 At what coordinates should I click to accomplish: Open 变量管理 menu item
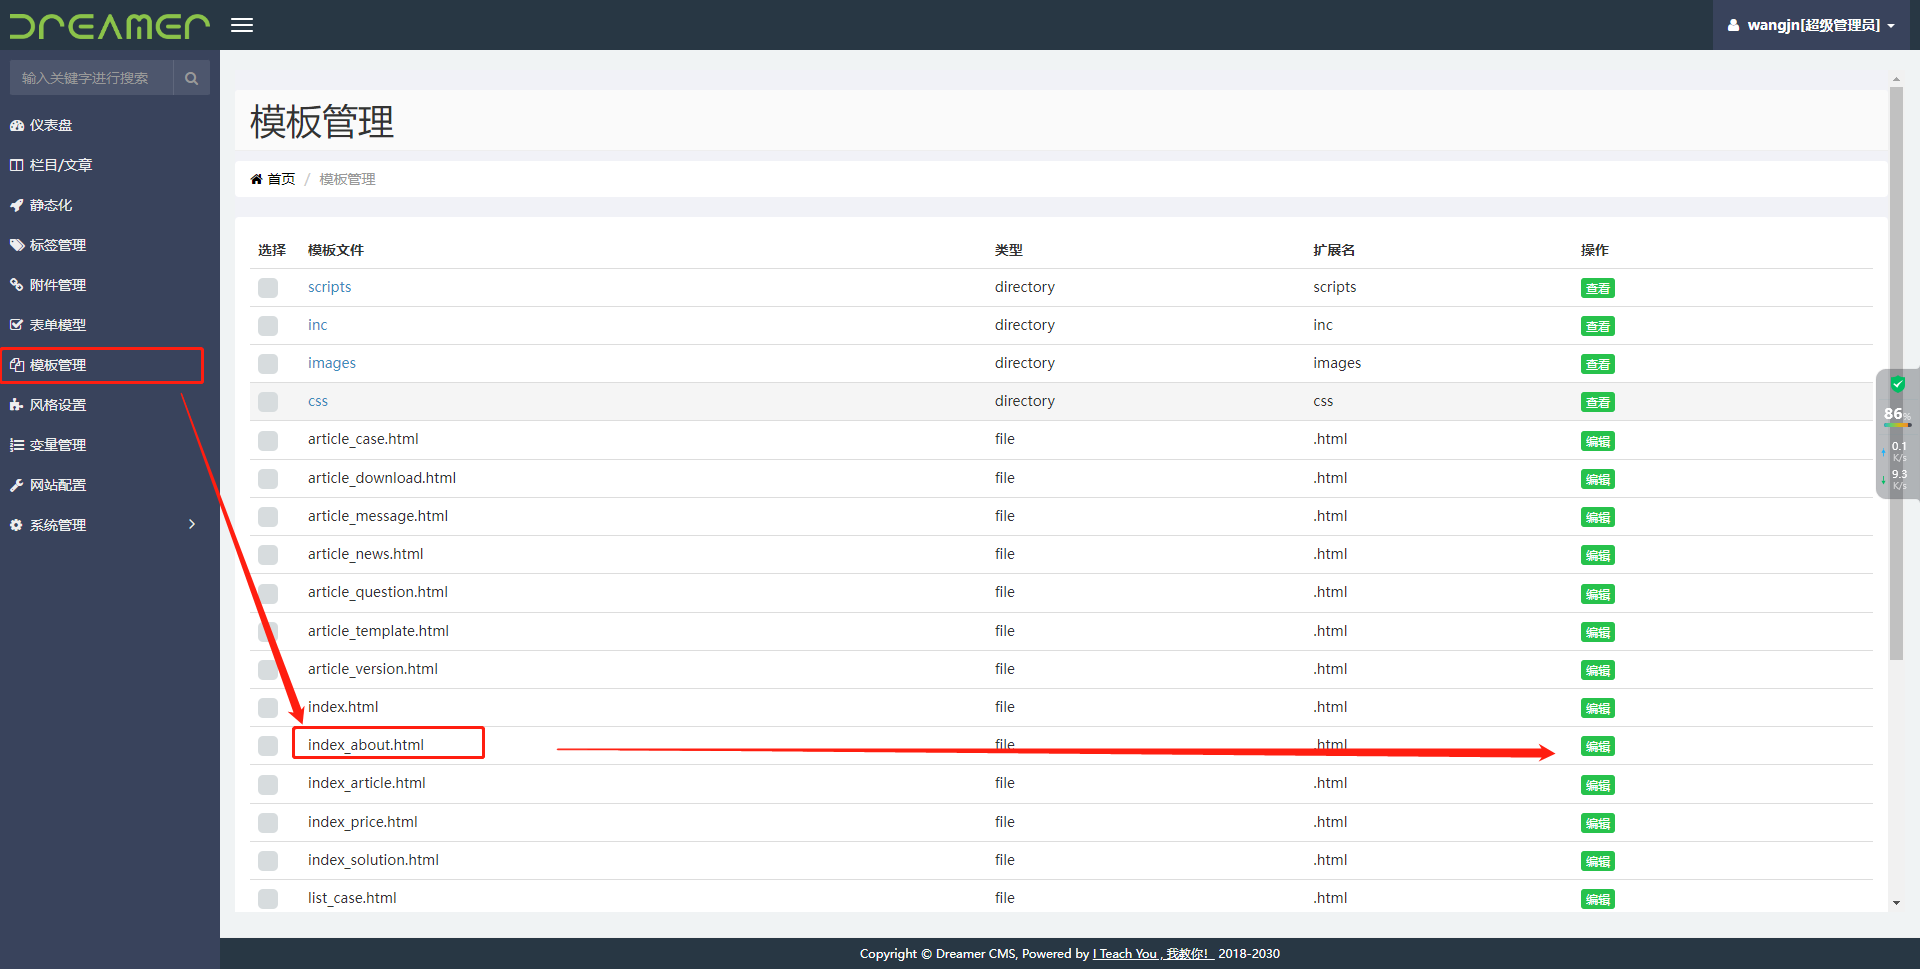pos(110,445)
